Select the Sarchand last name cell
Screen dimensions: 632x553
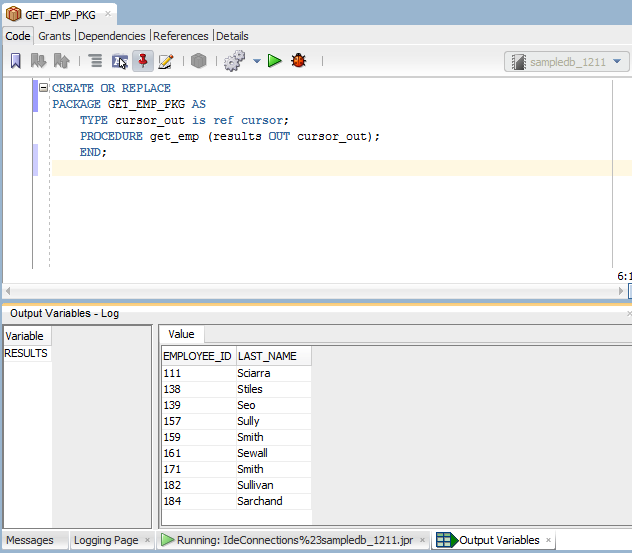click(x=273, y=501)
